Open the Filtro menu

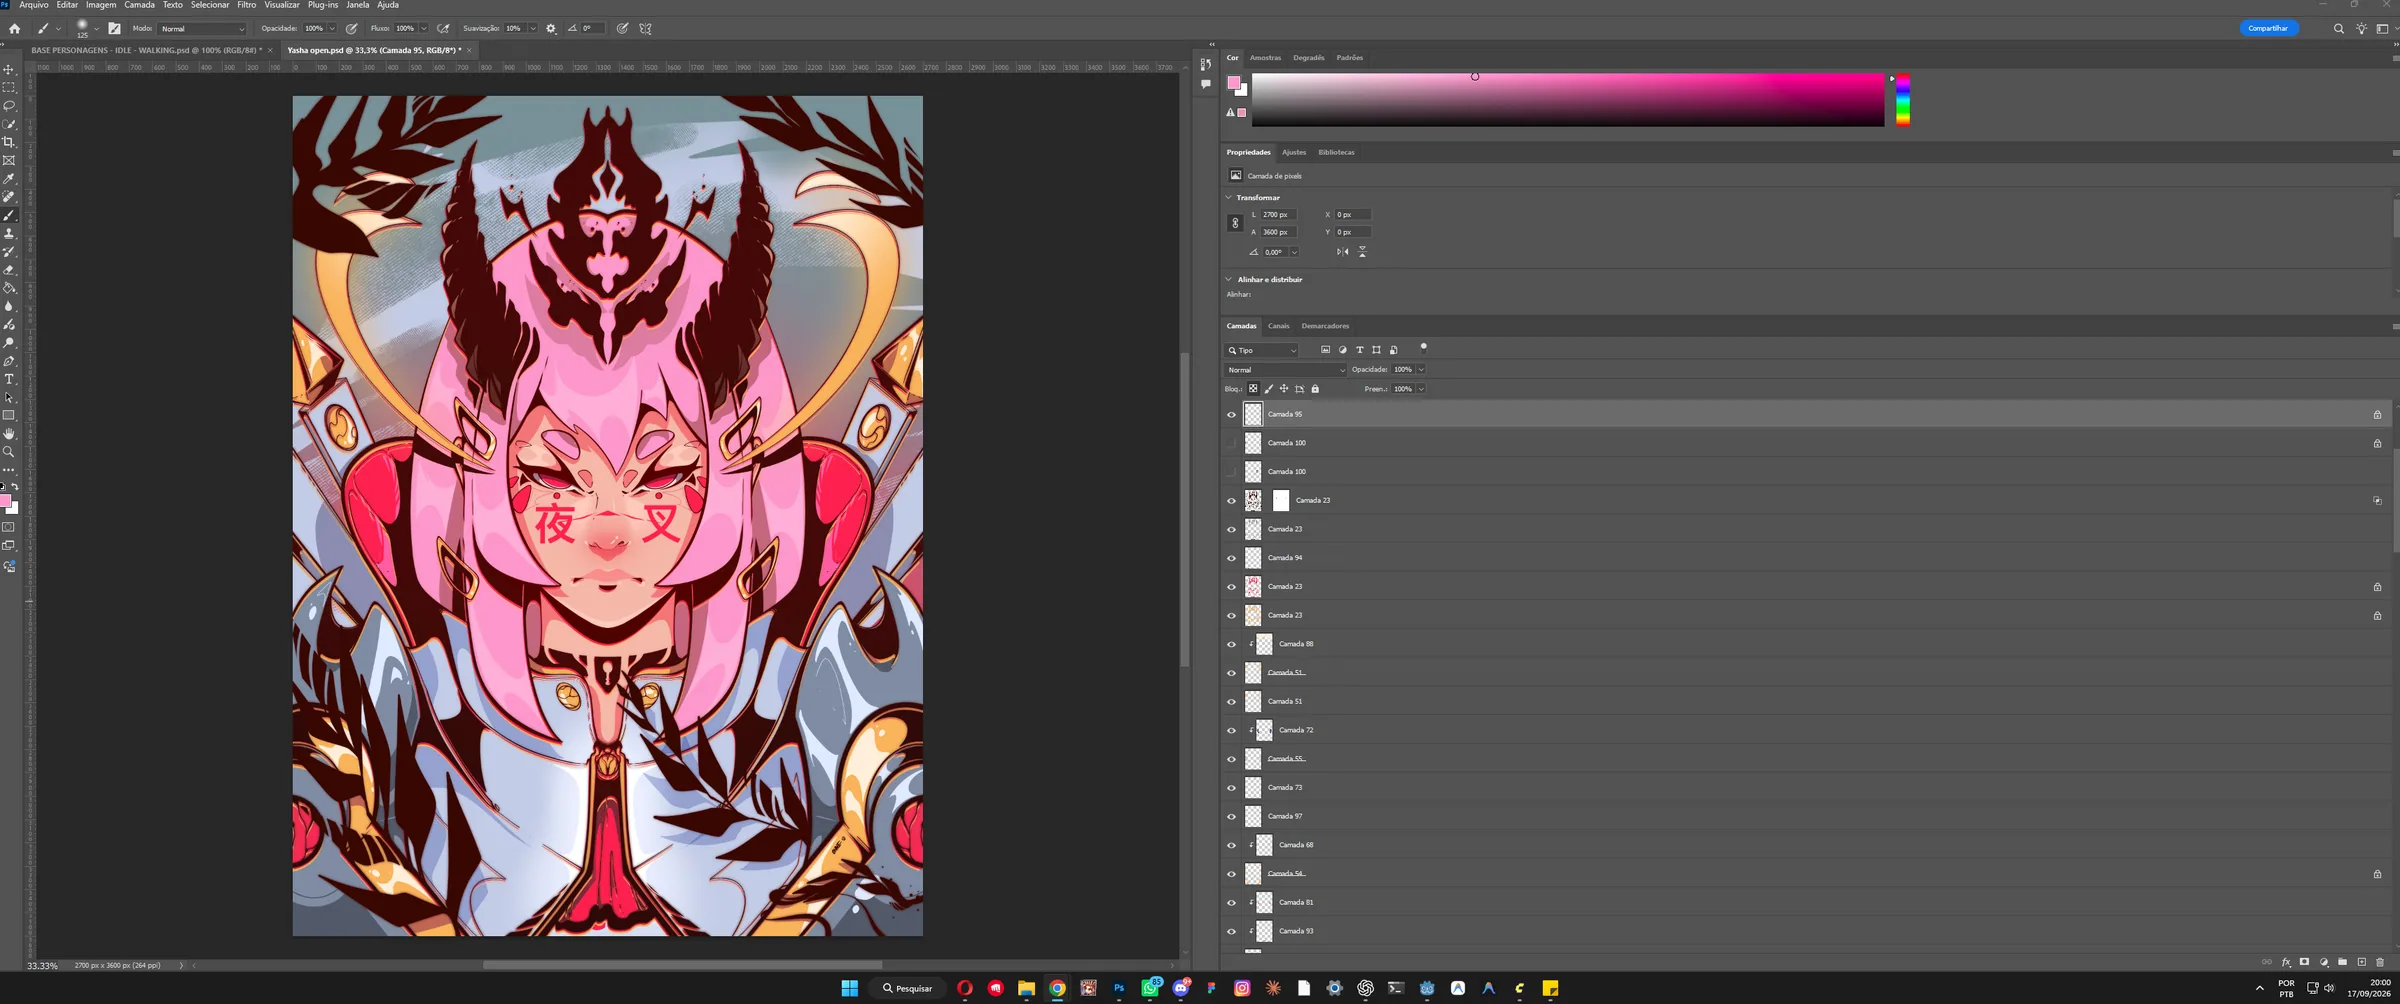246,5
